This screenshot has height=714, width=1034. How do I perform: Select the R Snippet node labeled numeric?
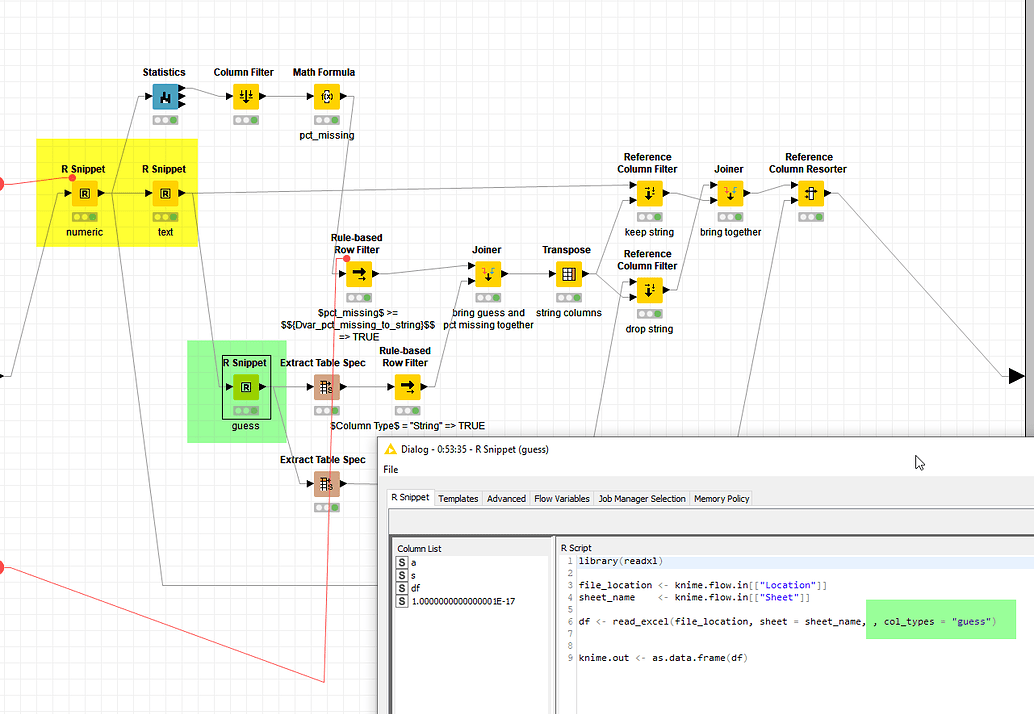click(x=85, y=193)
